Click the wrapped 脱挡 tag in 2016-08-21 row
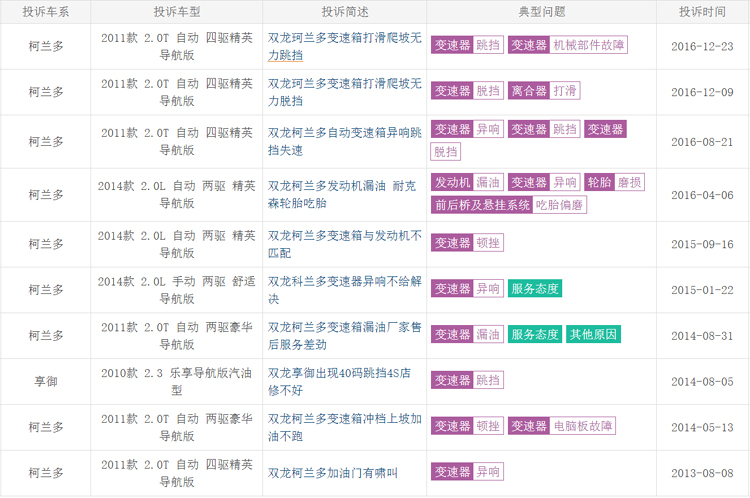 (x=446, y=152)
